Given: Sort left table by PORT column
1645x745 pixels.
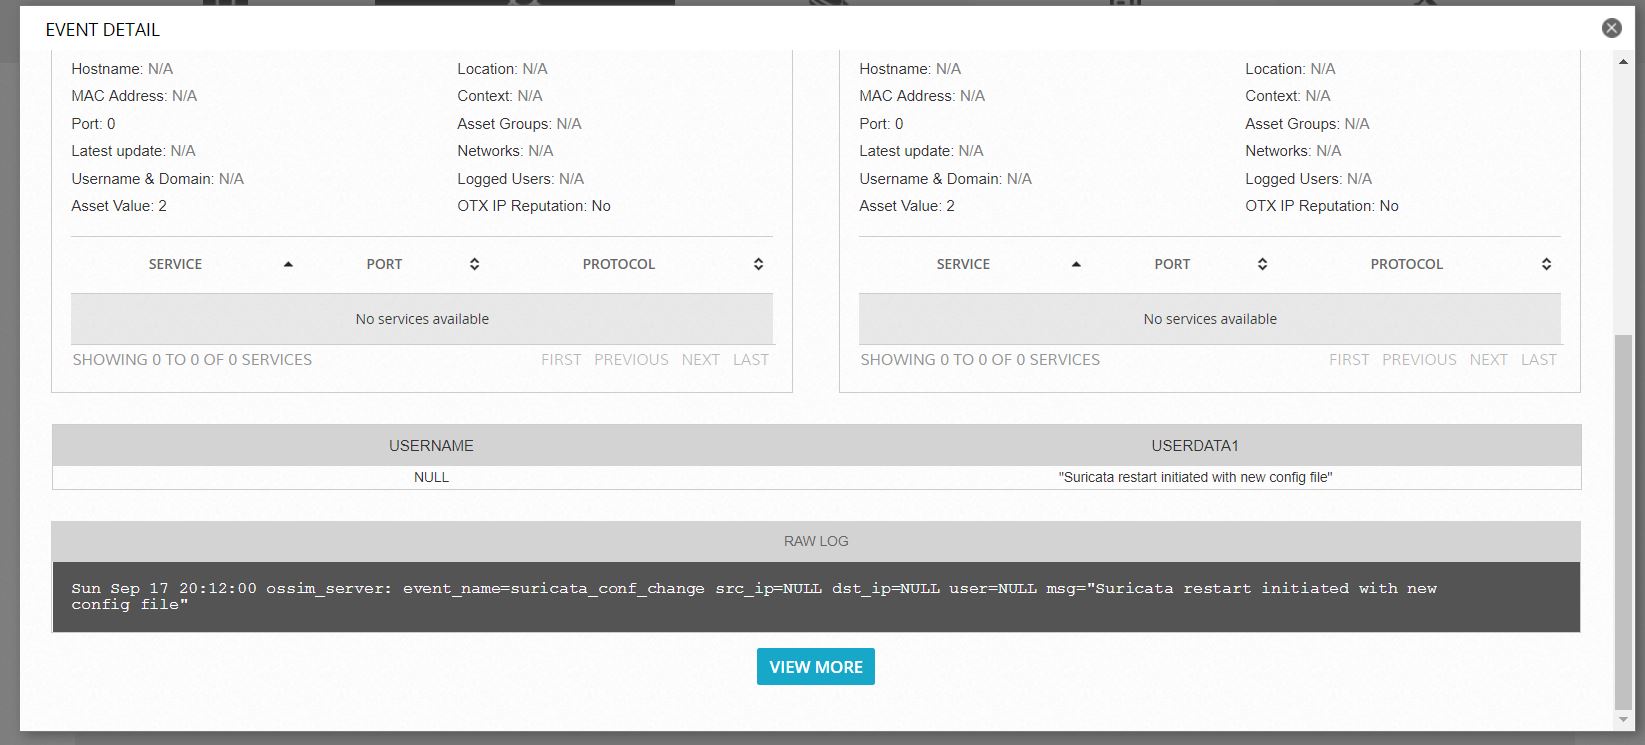Looking at the screenshot, I should click(x=384, y=264).
